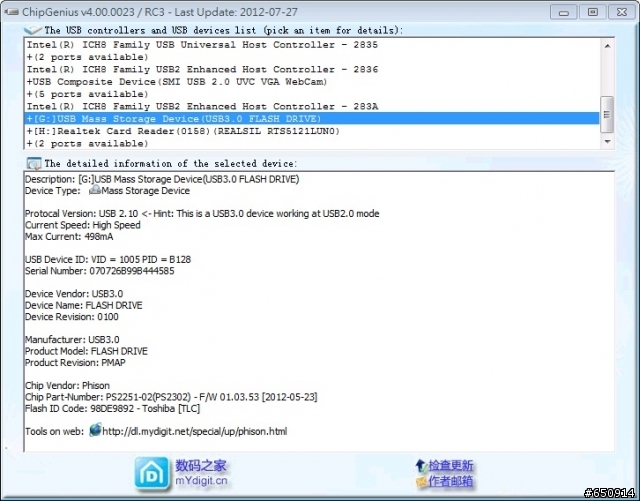Click USB Device ID VID = 1005 line
This screenshot has height=501, width=640.
click(x=108, y=259)
